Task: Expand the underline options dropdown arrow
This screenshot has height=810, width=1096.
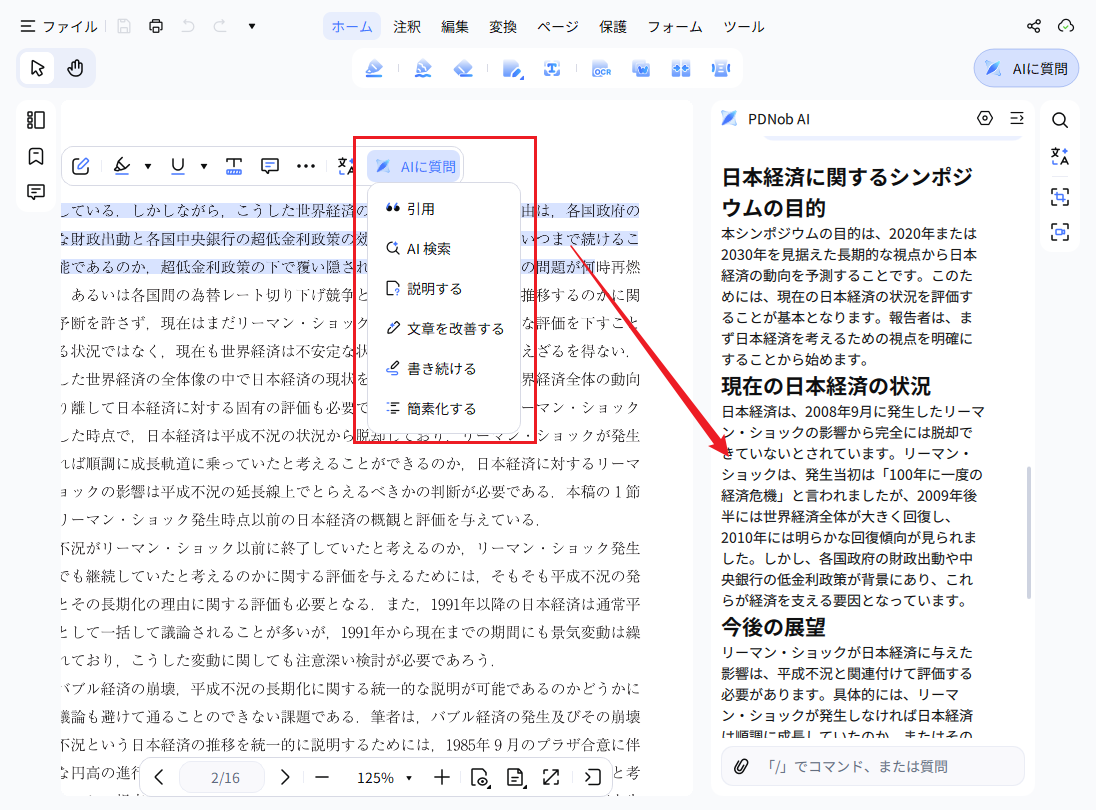Action: point(204,166)
